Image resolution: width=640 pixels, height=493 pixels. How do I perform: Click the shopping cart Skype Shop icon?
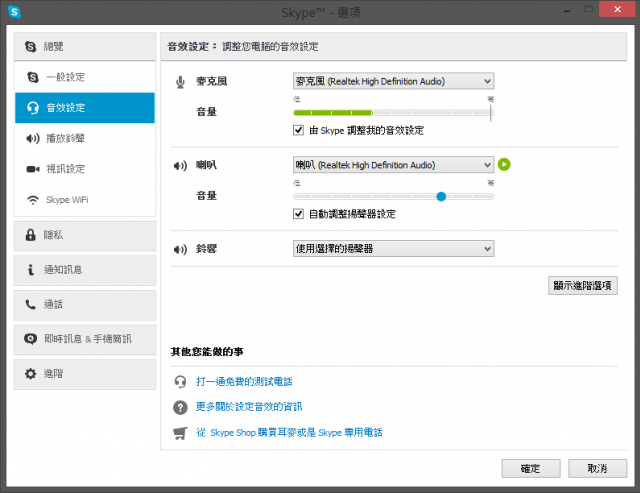(x=180, y=433)
